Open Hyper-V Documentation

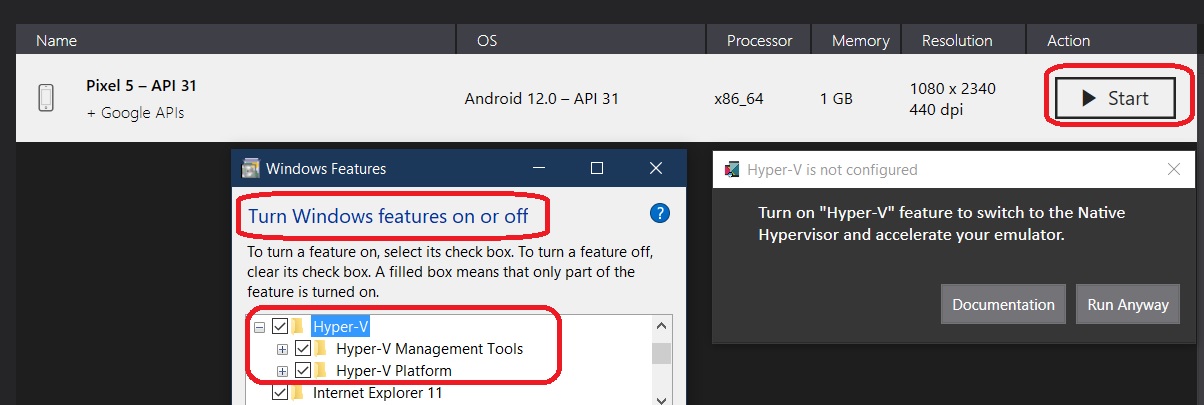pyautogui.click(x=1003, y=304)
